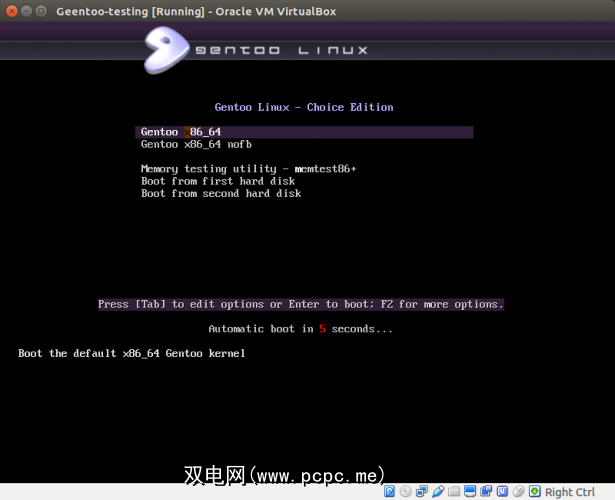Choose Memory testing utility memtest86+ entry
This screenshot has height=500, width=615.
click(248, 169)
